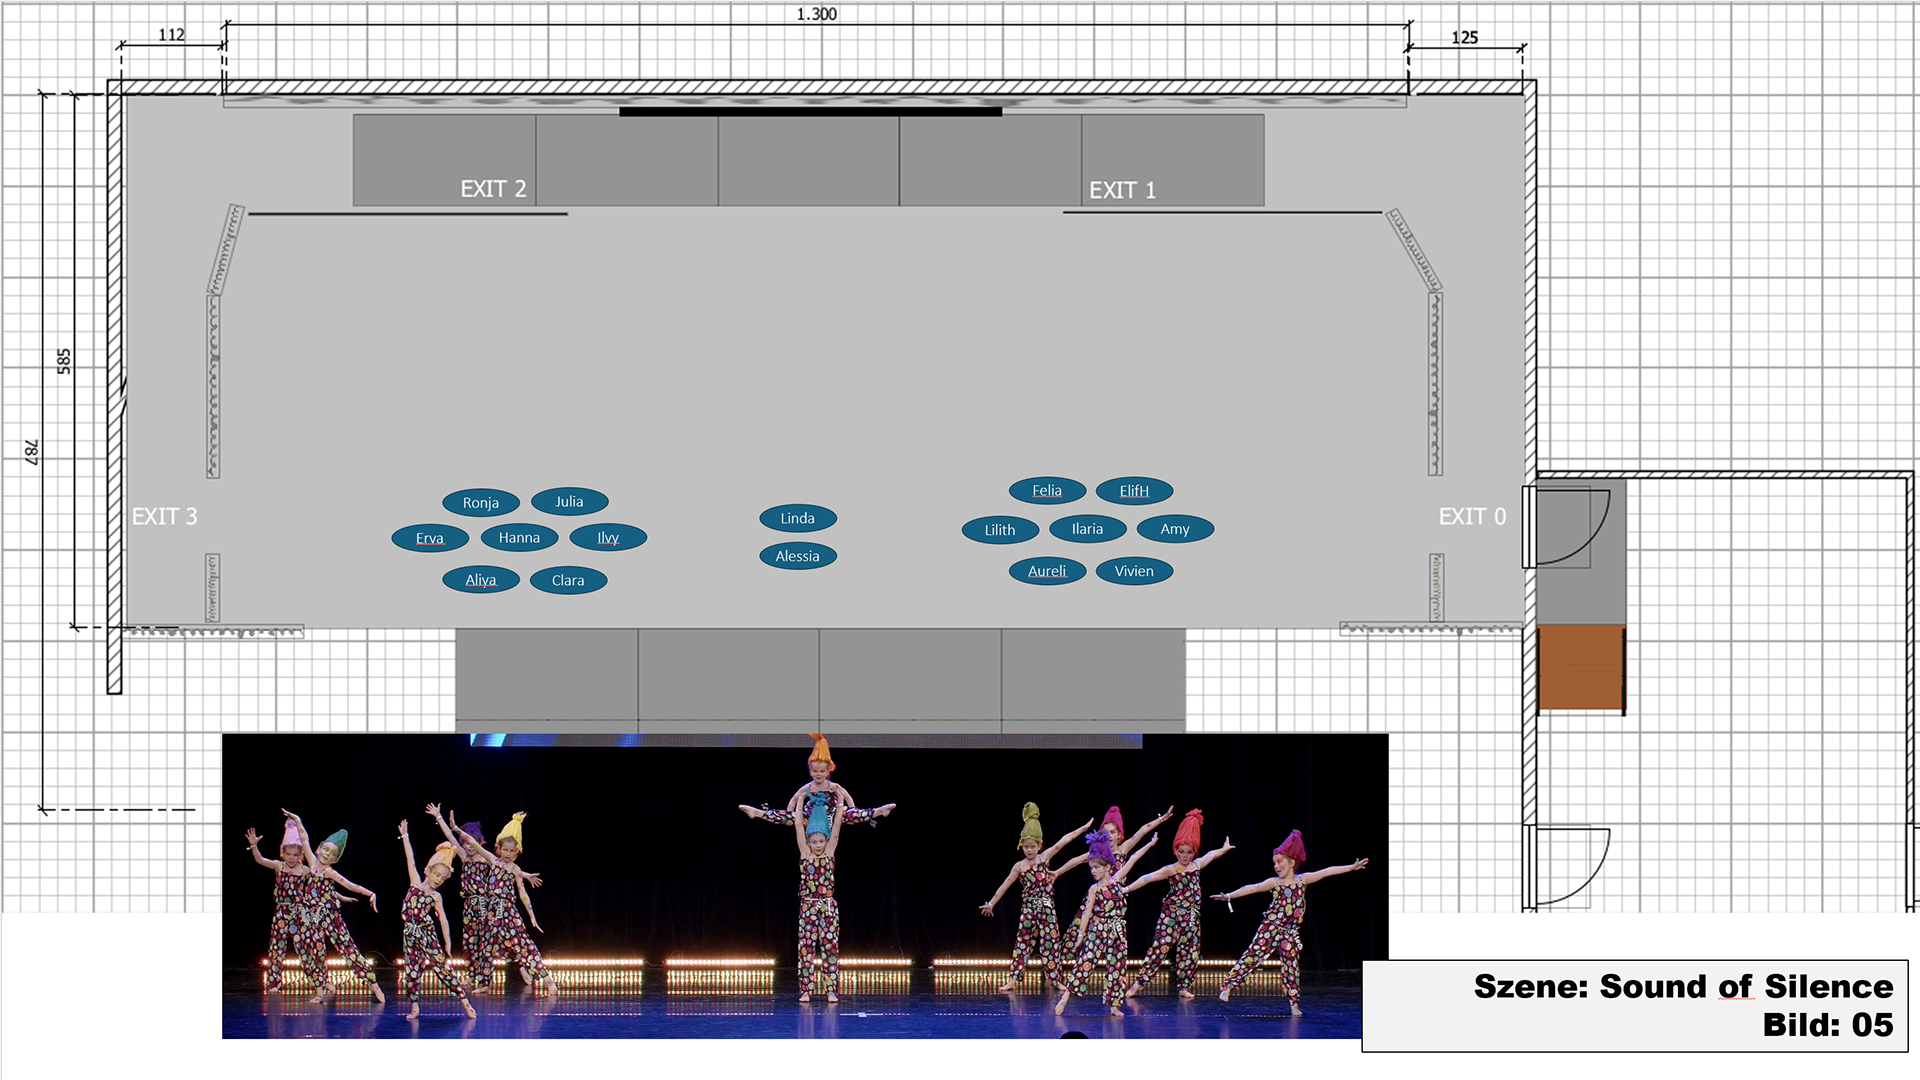Select the Lilith position oval
The height and width of the screenshot is (1080, 1920).
pos(999,530)
